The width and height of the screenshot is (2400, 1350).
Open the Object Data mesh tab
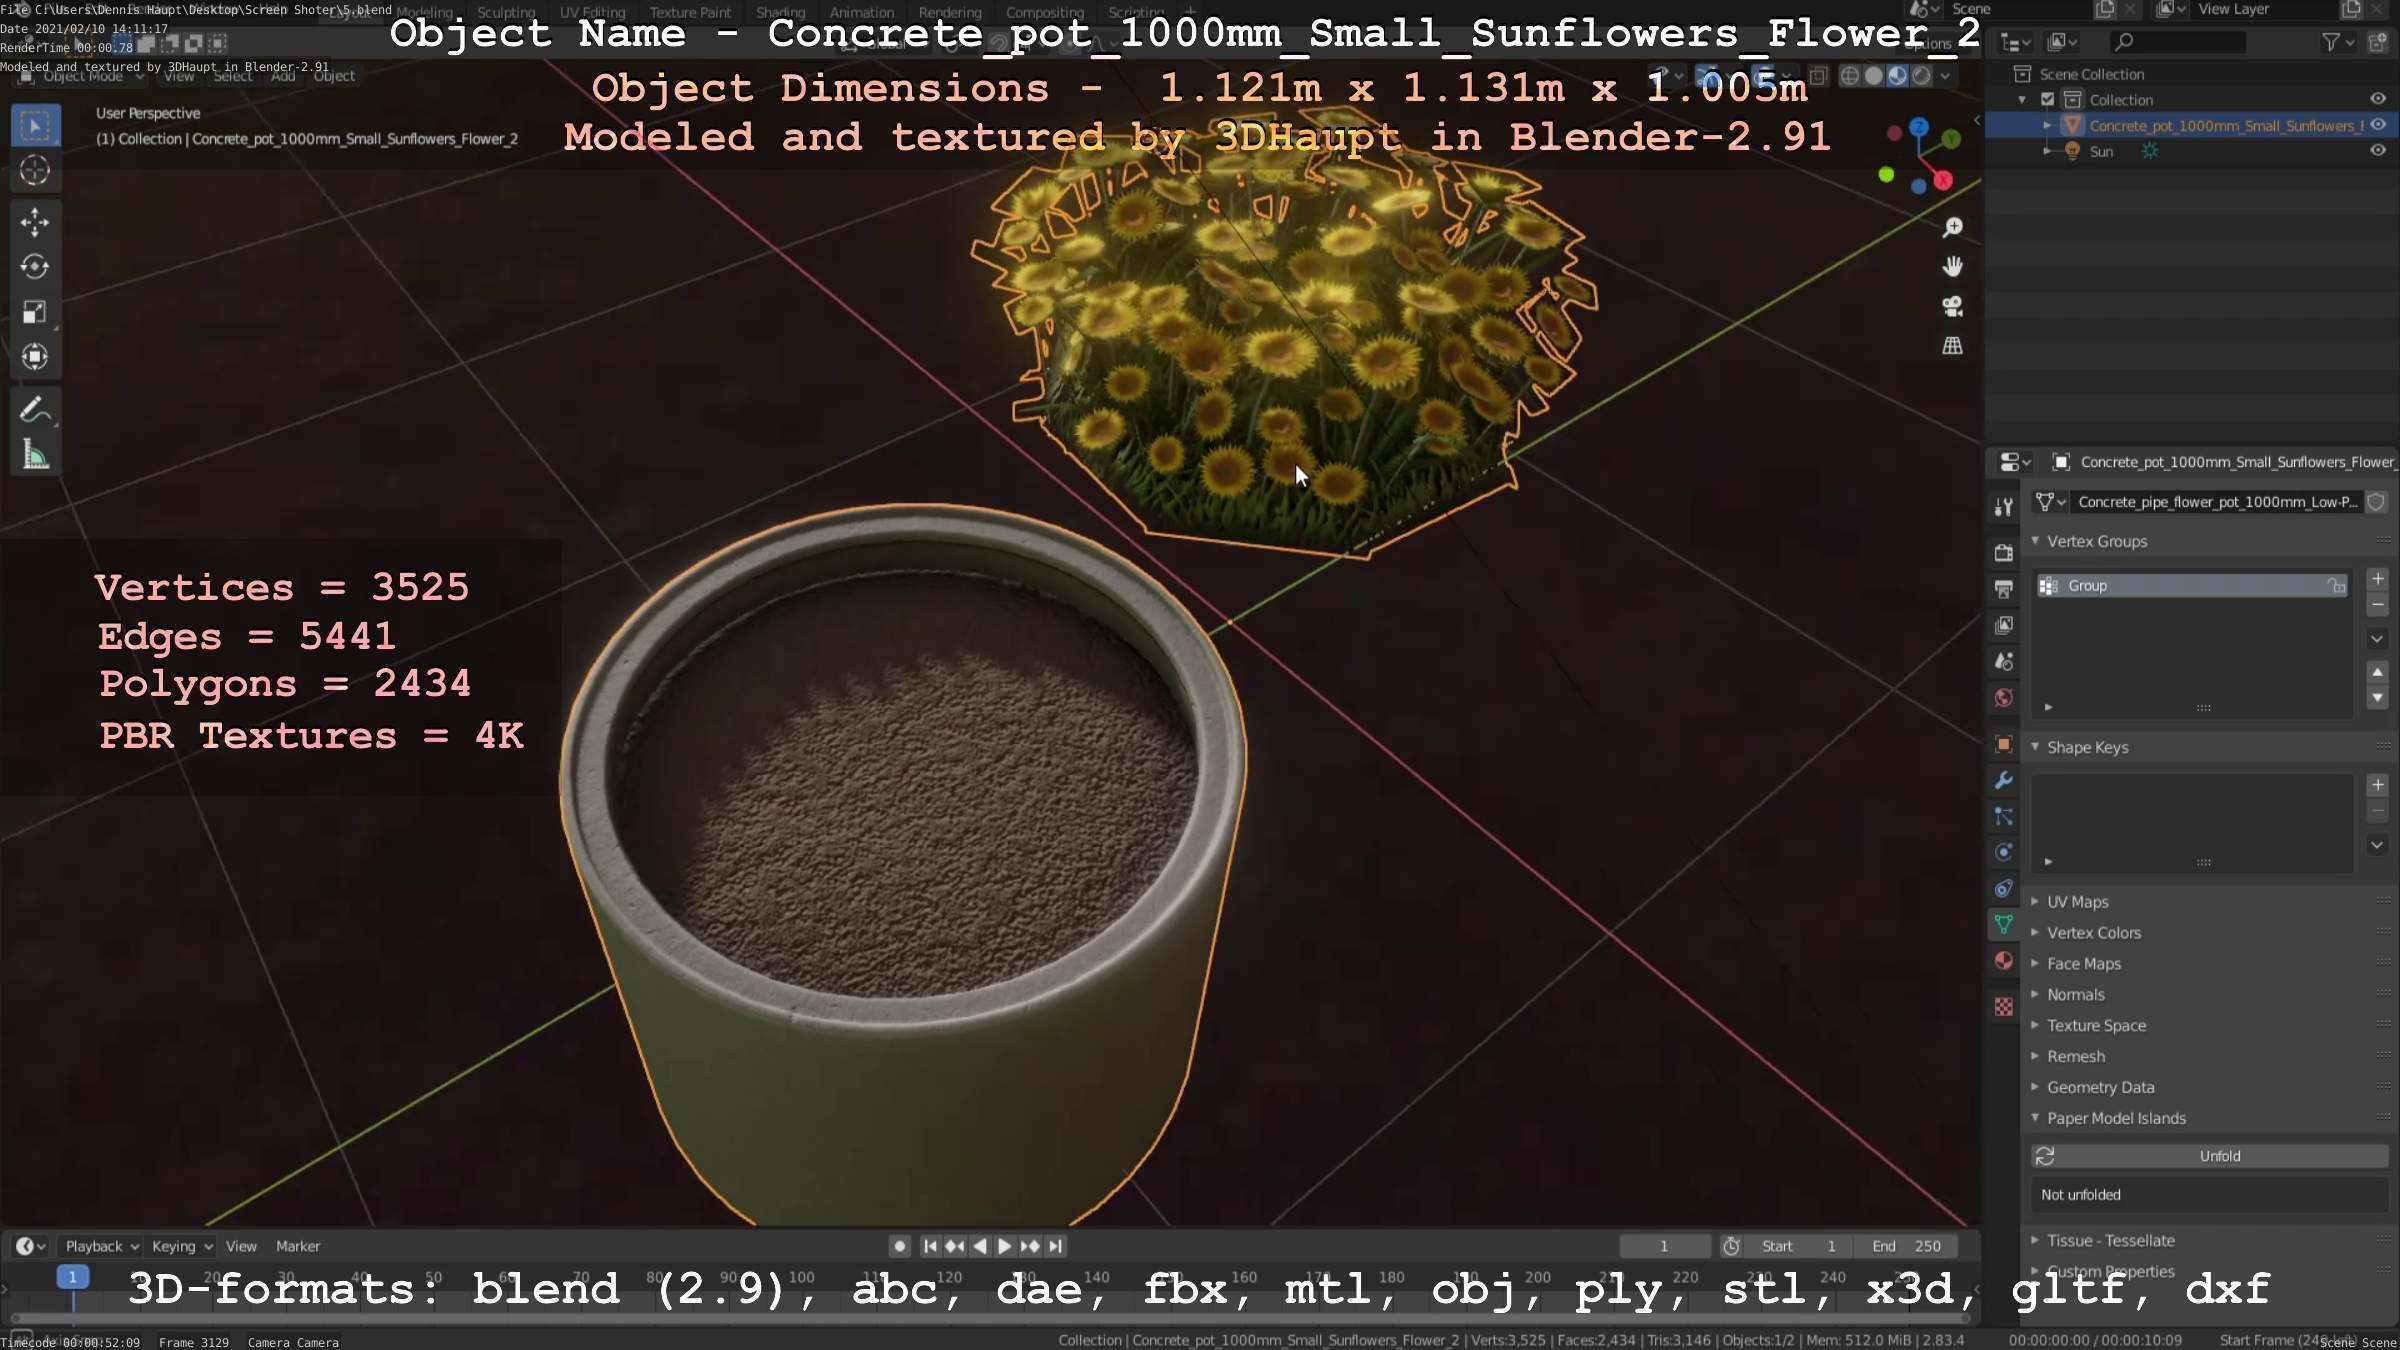tap(2003, 925)
